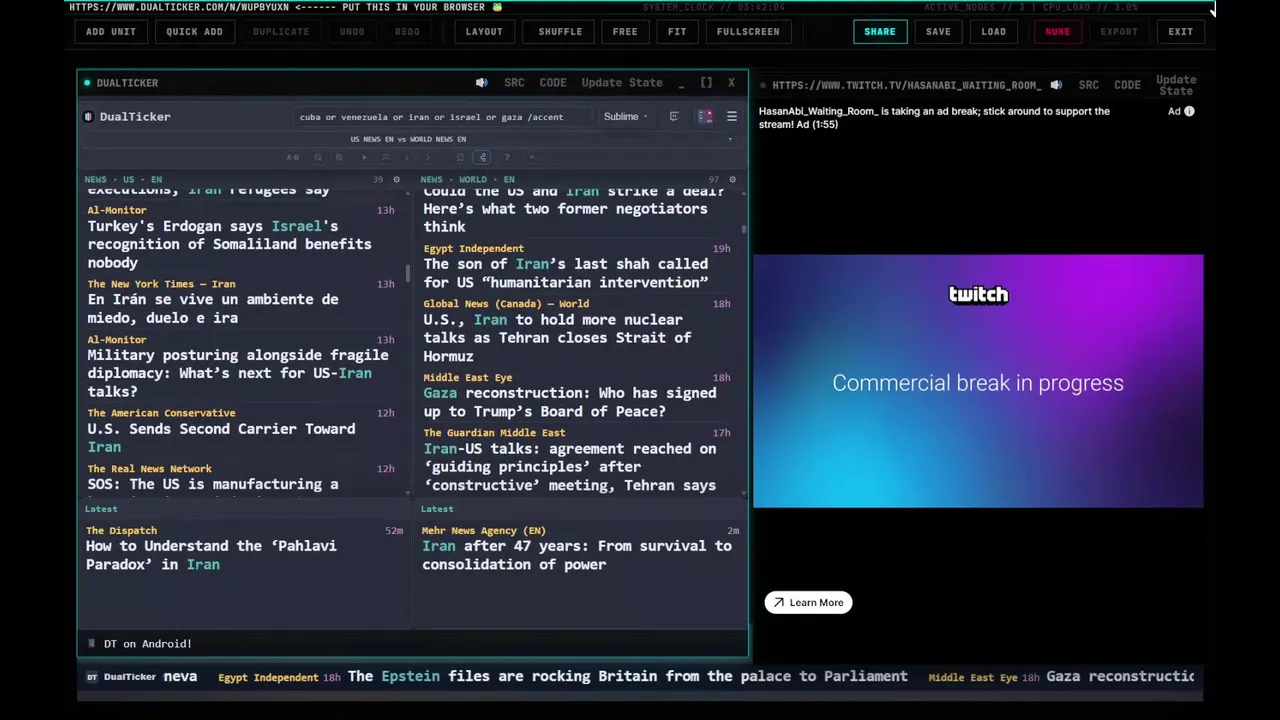
Task: Click the previous arrow icon in toolbar
Action: 407,157
